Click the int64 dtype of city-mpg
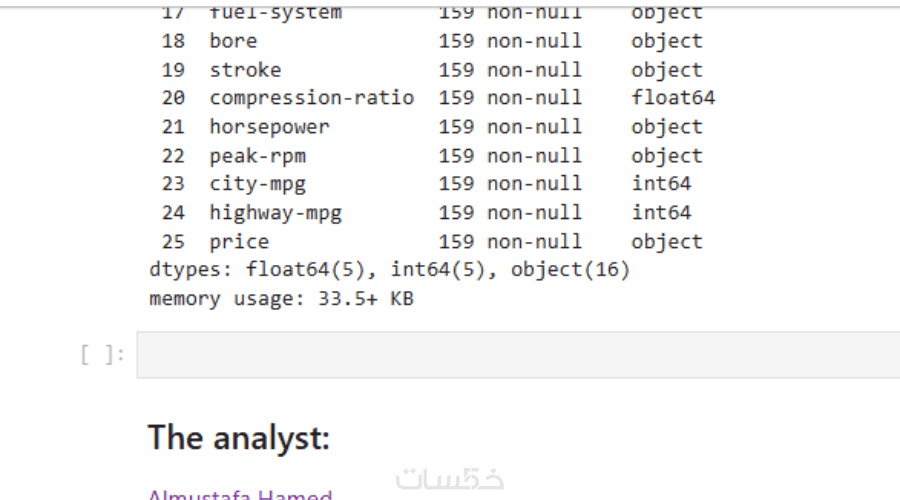Image resolution: width=900 pixels, height=500 pixels. 661,184
